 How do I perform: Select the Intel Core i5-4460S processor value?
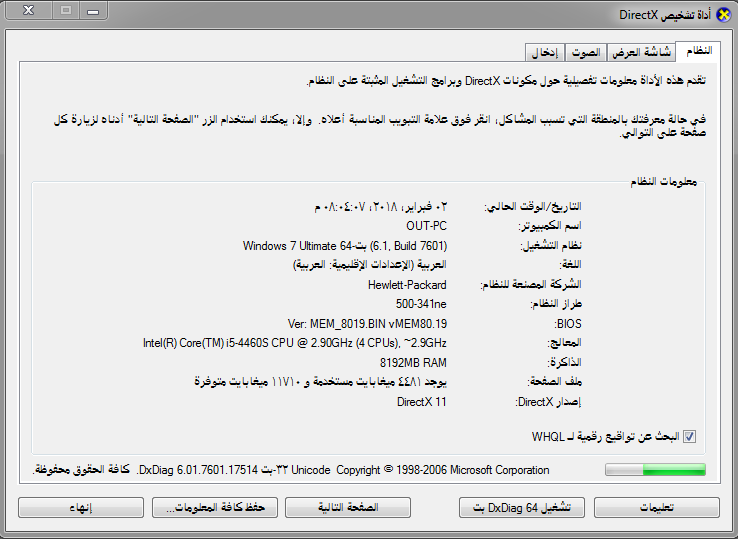(x=295, y=343)
